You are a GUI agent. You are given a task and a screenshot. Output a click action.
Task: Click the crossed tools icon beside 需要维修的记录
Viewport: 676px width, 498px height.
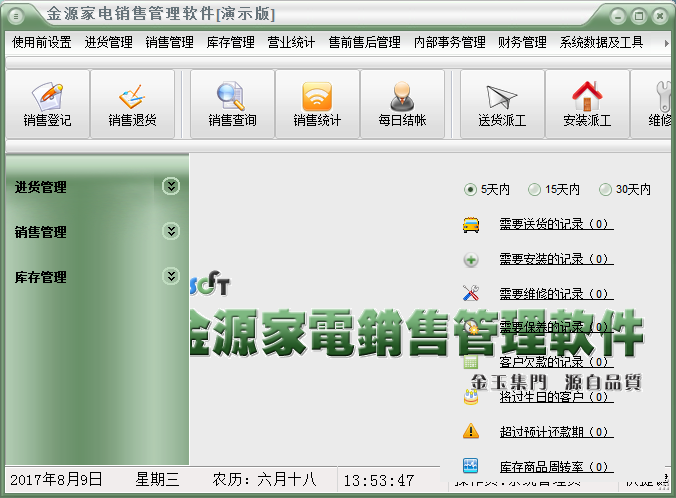click(471, 293)
